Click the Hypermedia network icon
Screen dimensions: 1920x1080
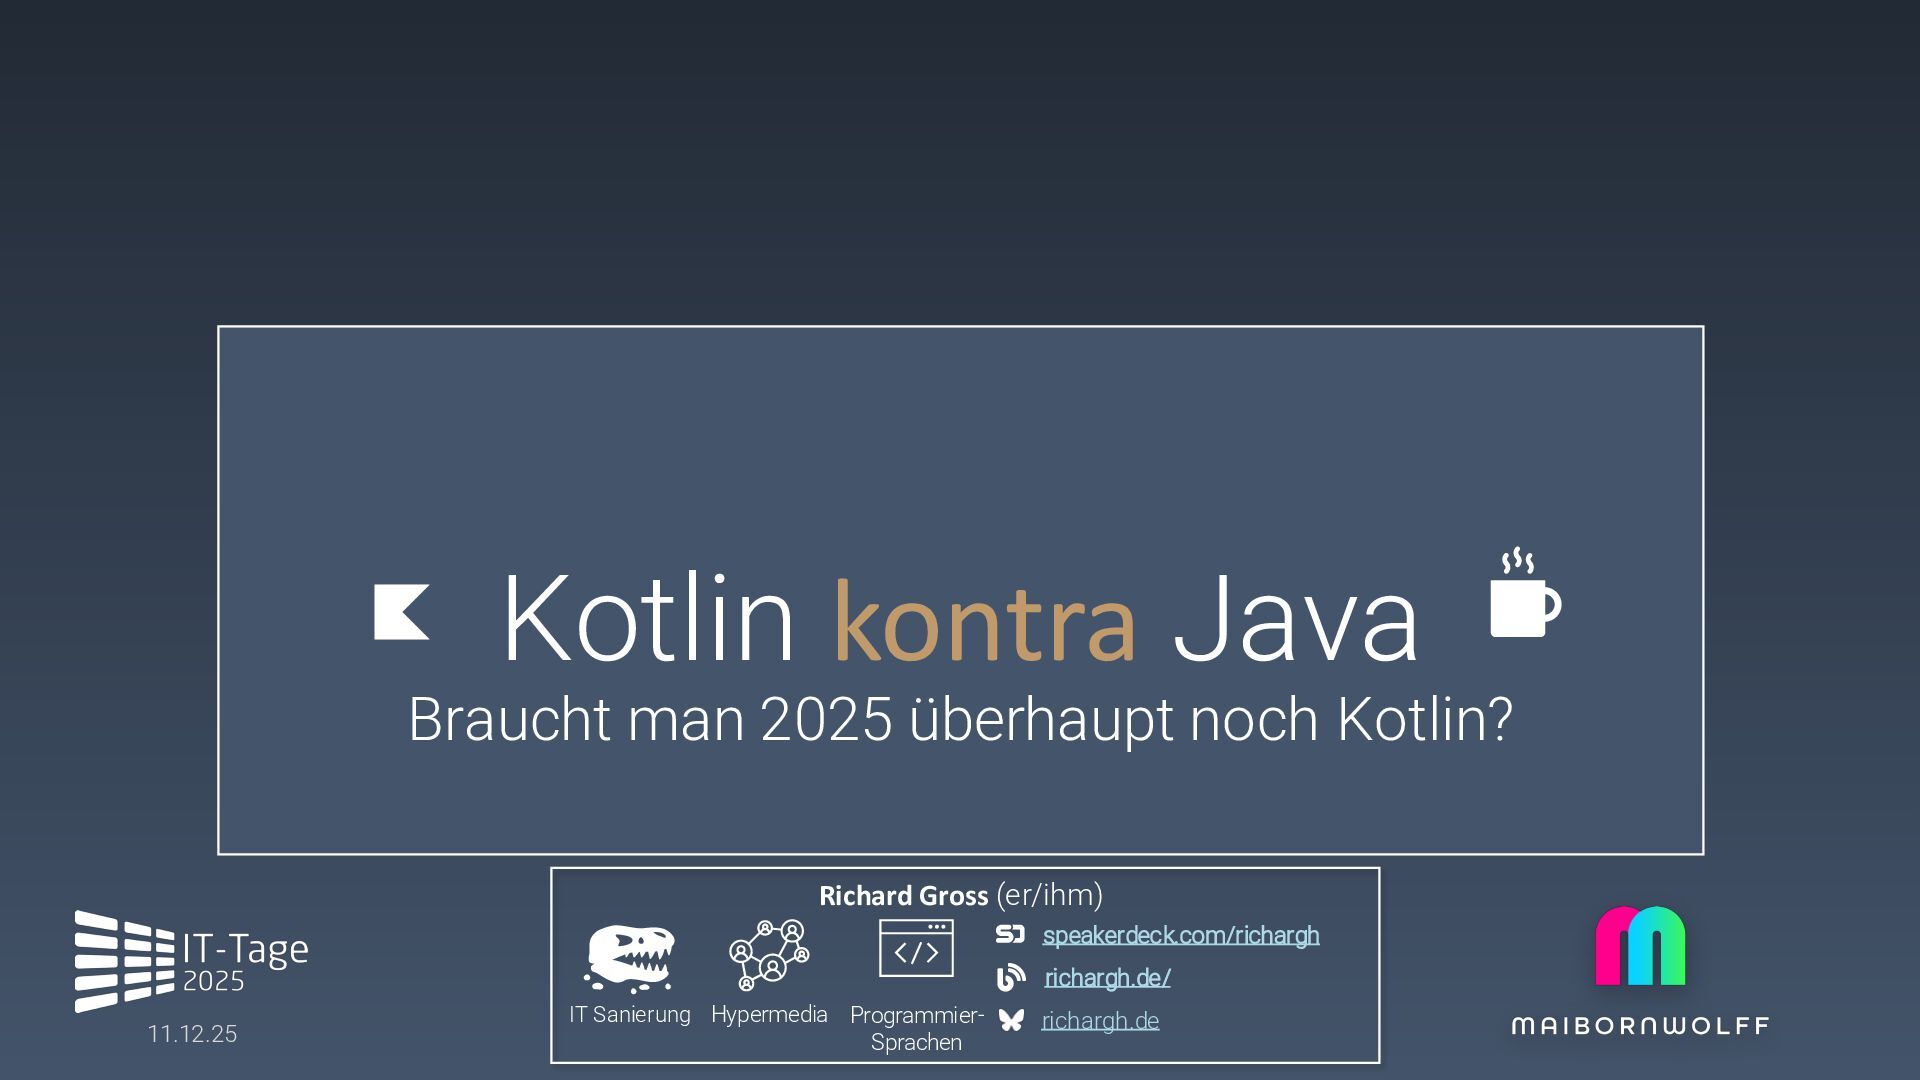(x=769, y=954)
